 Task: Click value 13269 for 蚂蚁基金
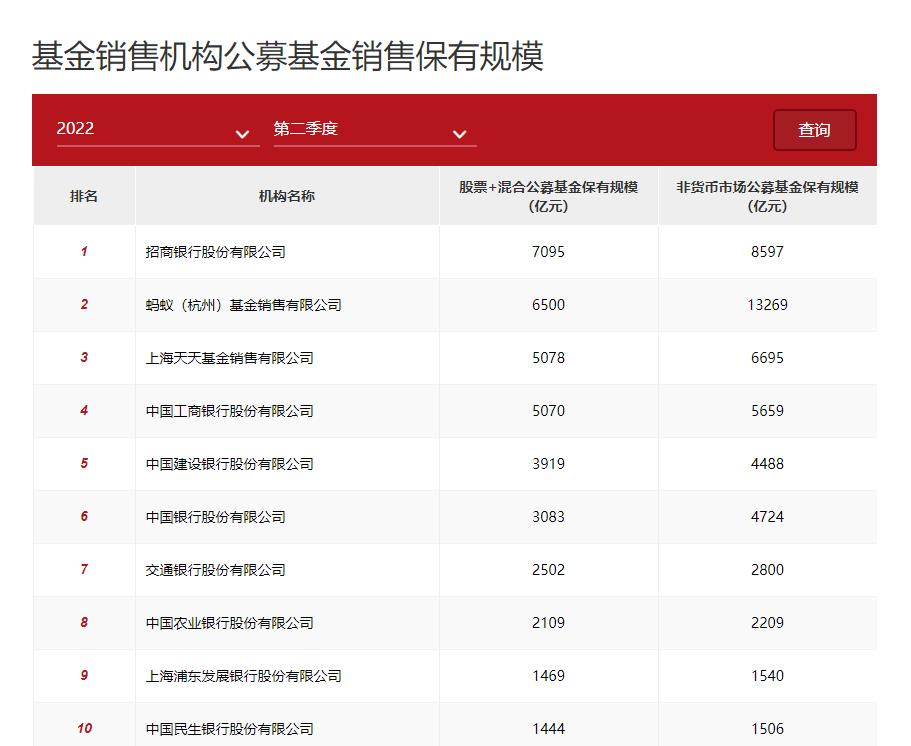767,304
